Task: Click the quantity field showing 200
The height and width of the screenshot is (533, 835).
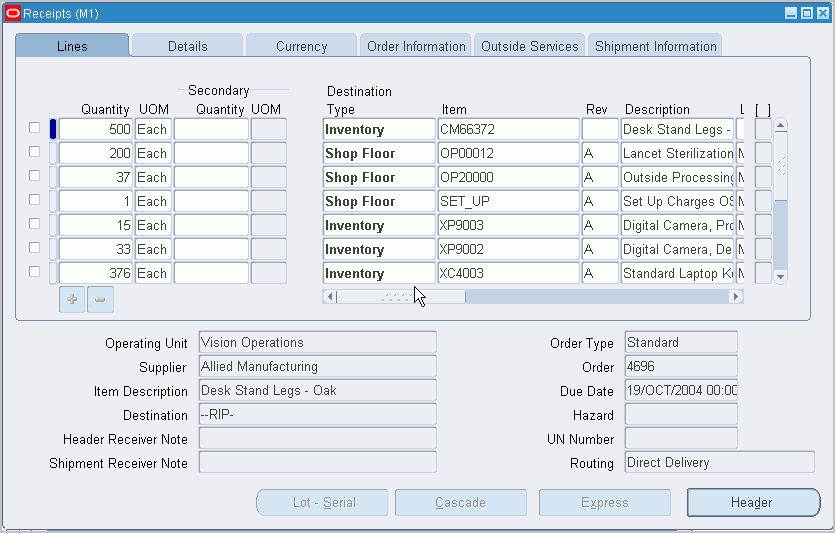Action: 96,153
